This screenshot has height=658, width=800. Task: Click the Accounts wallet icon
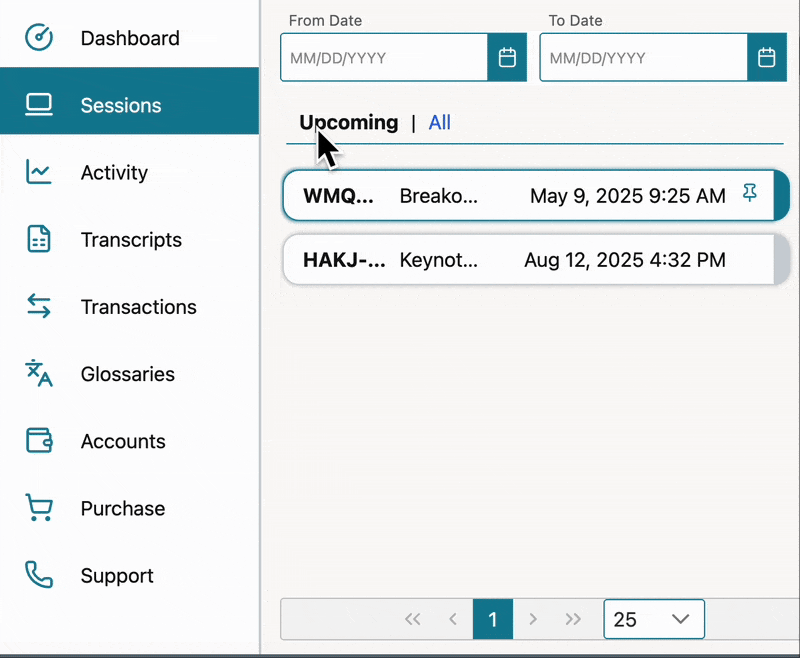click(39, 441)
